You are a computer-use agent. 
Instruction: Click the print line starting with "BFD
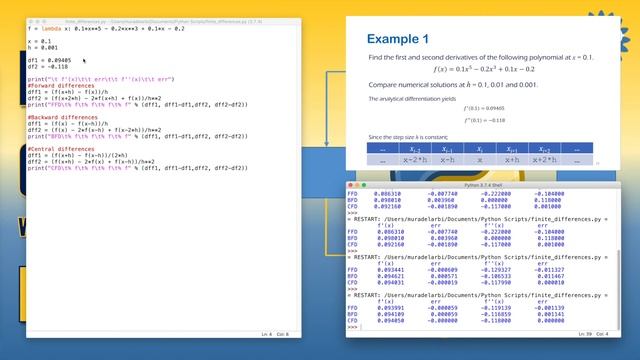[138, 136]
